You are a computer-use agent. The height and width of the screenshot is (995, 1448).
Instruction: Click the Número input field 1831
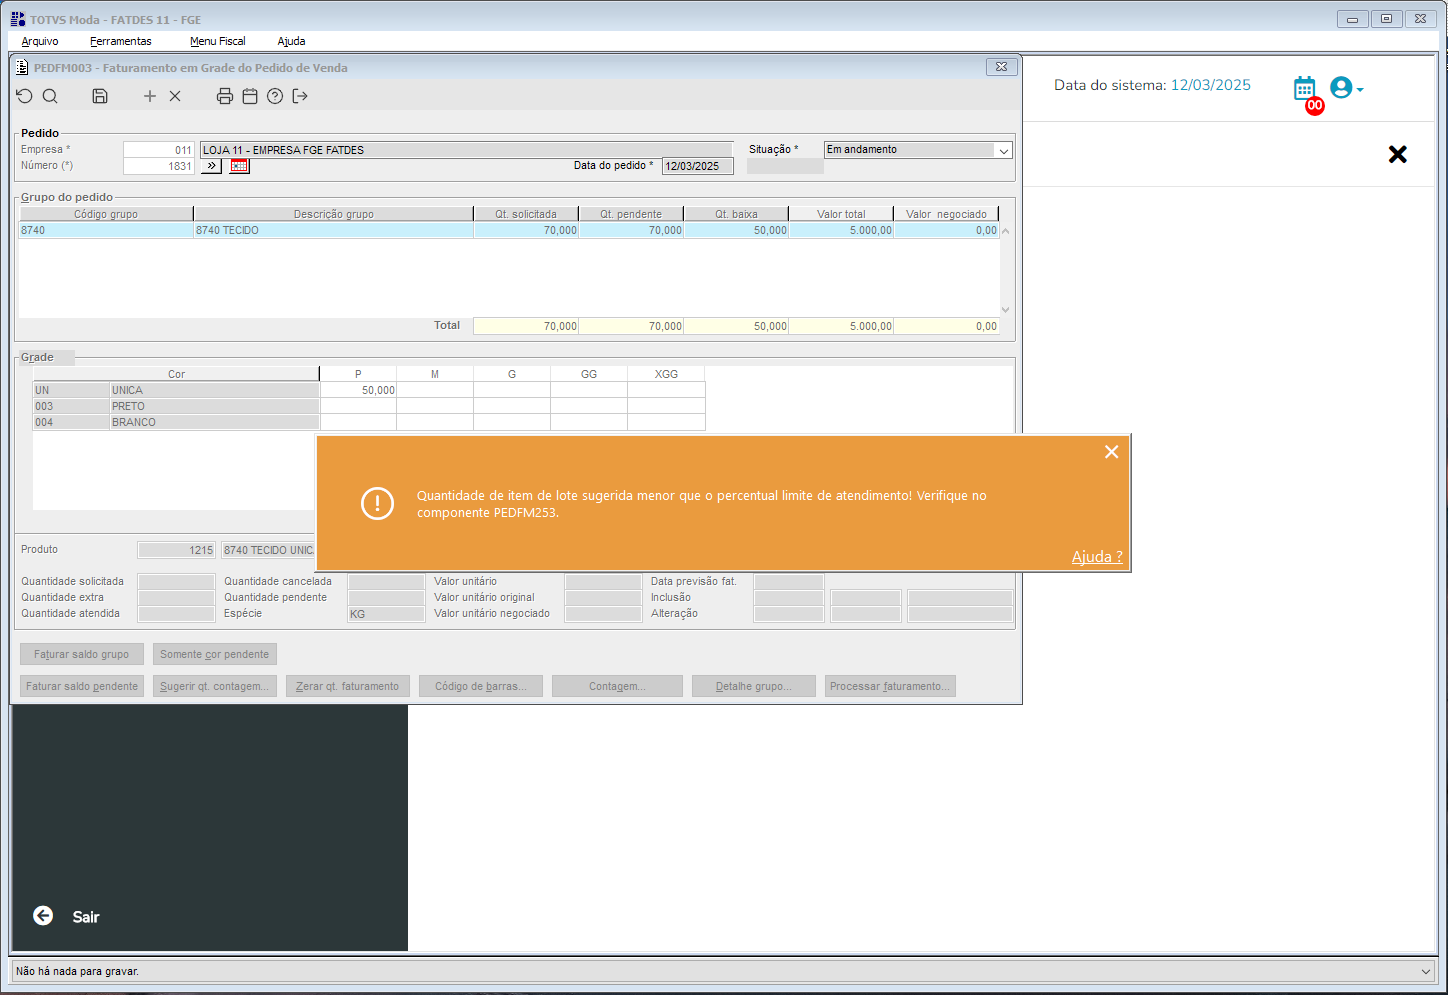(158, 166)
